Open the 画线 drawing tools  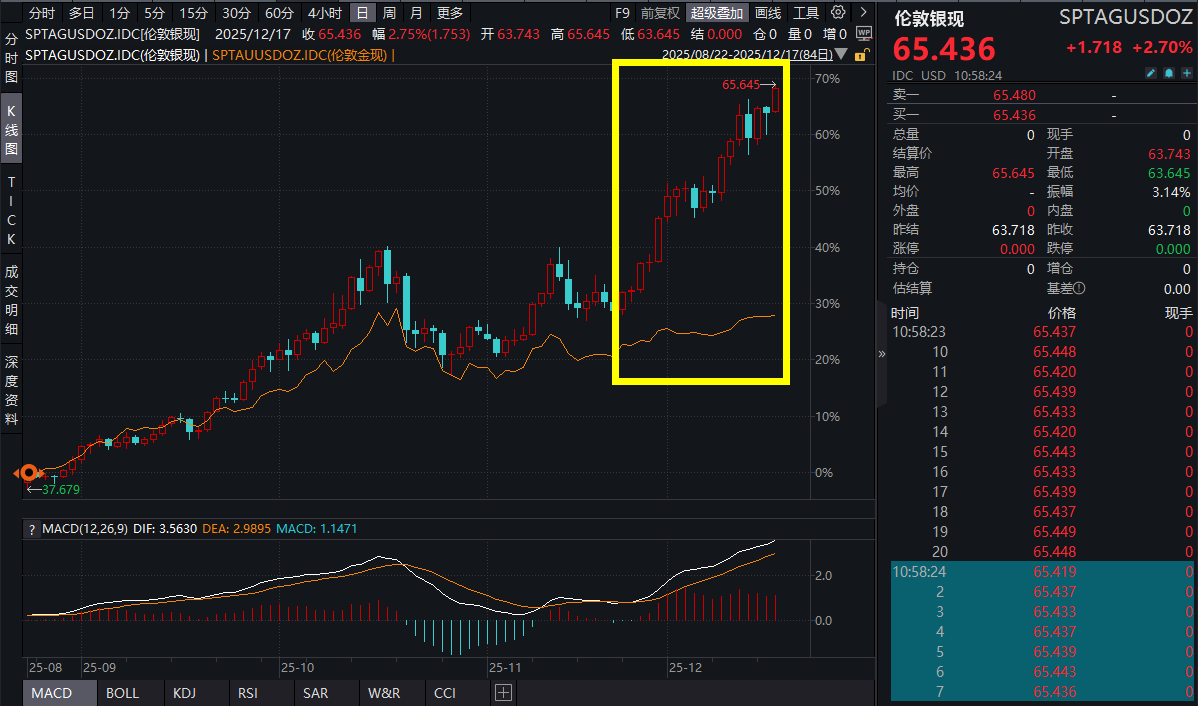click(x=768, y=12)
